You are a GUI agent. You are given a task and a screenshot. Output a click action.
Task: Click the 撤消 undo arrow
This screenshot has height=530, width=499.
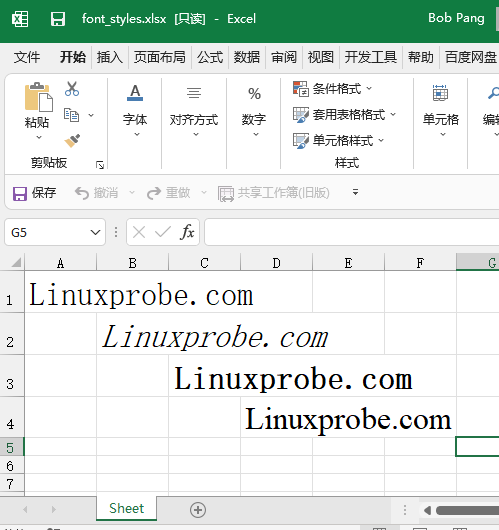click(x=81, y=193)
